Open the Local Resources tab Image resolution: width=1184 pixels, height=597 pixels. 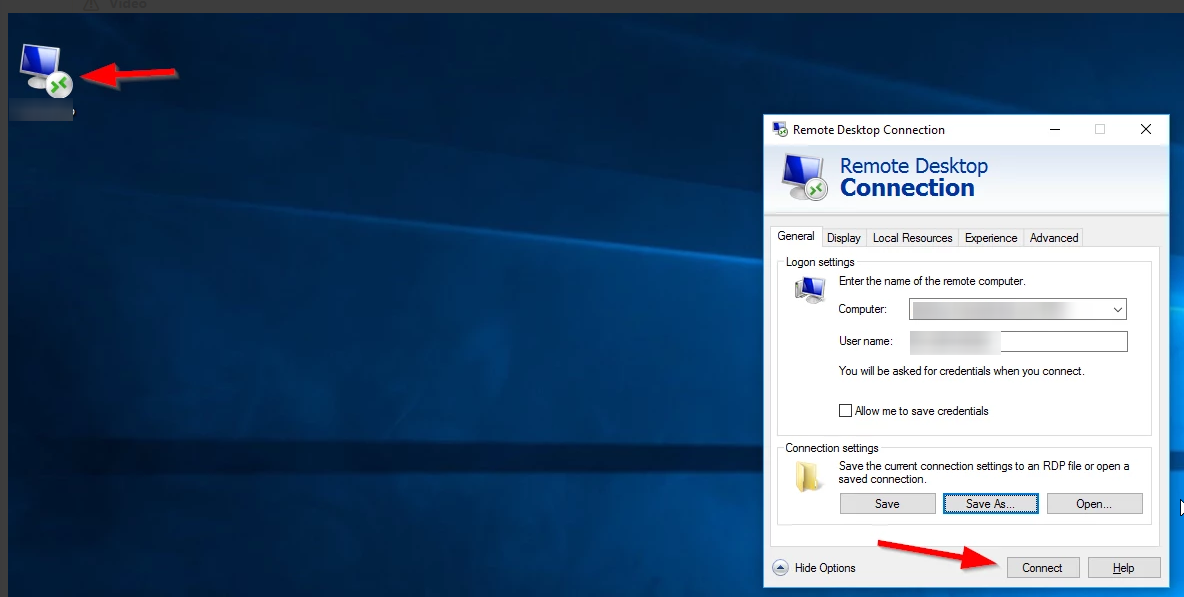911,237
